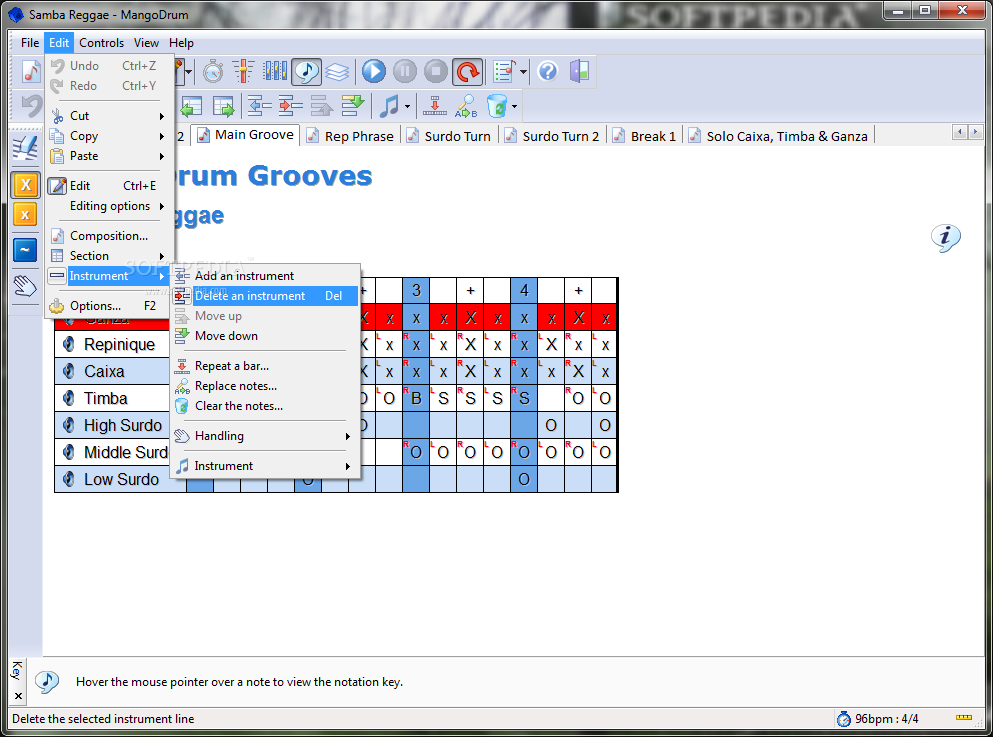Switch to the Surdo Turn 2 tab
Image resolution: width=993 pixels, height=737 pixels.
pos(552,136)
